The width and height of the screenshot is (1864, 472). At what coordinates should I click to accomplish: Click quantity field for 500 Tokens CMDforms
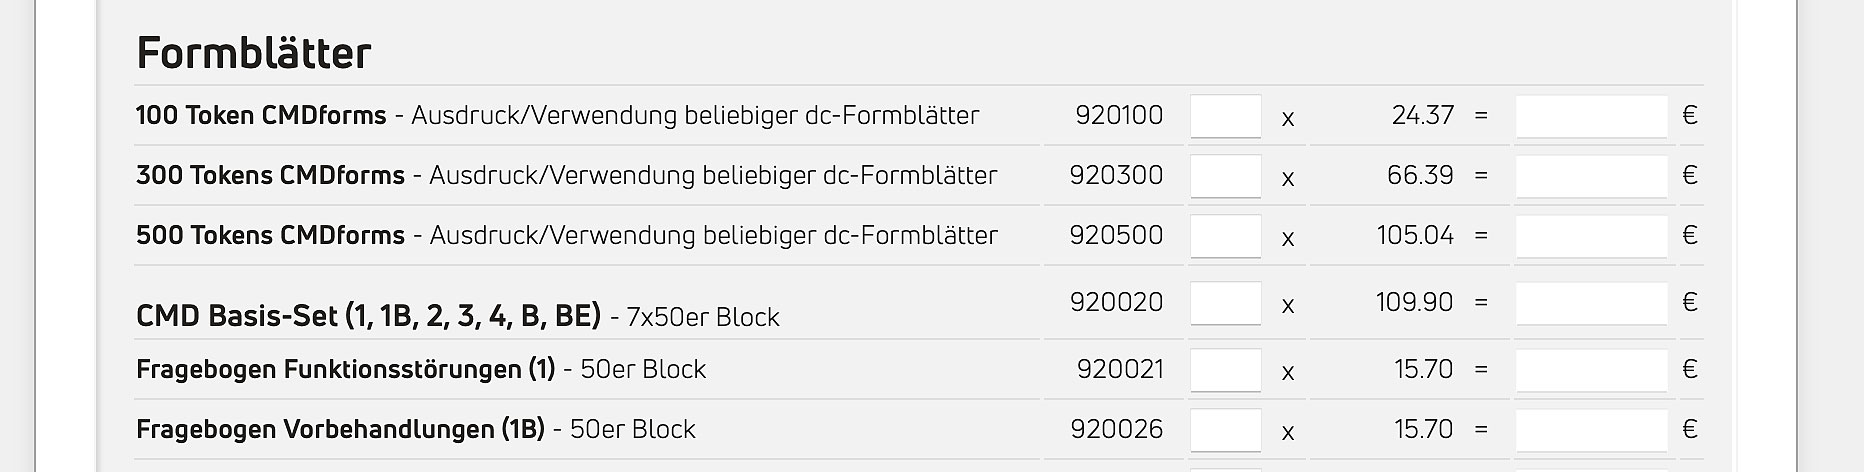[x=1225, y=236]
